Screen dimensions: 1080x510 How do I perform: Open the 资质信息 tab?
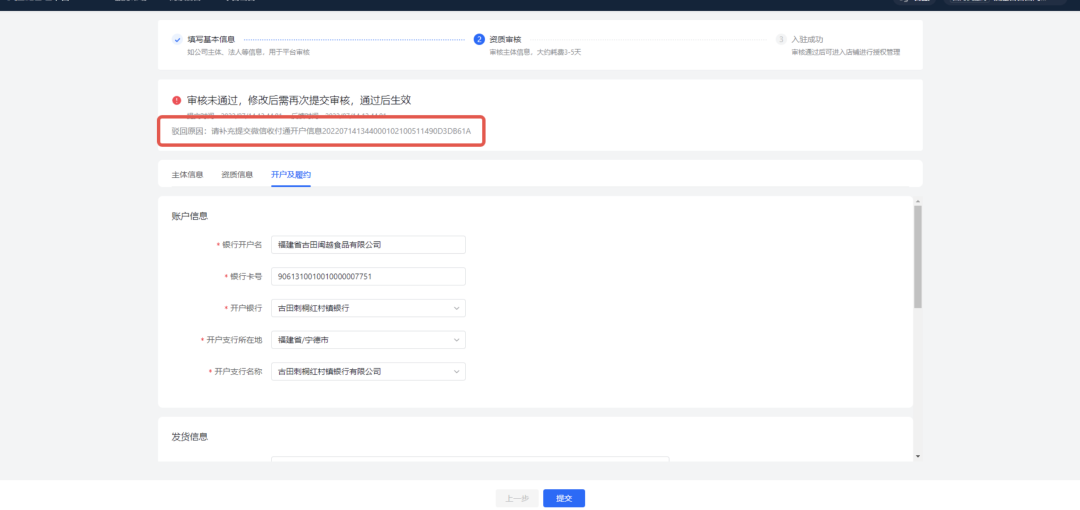pyautogui.click(x=237, y=175)
